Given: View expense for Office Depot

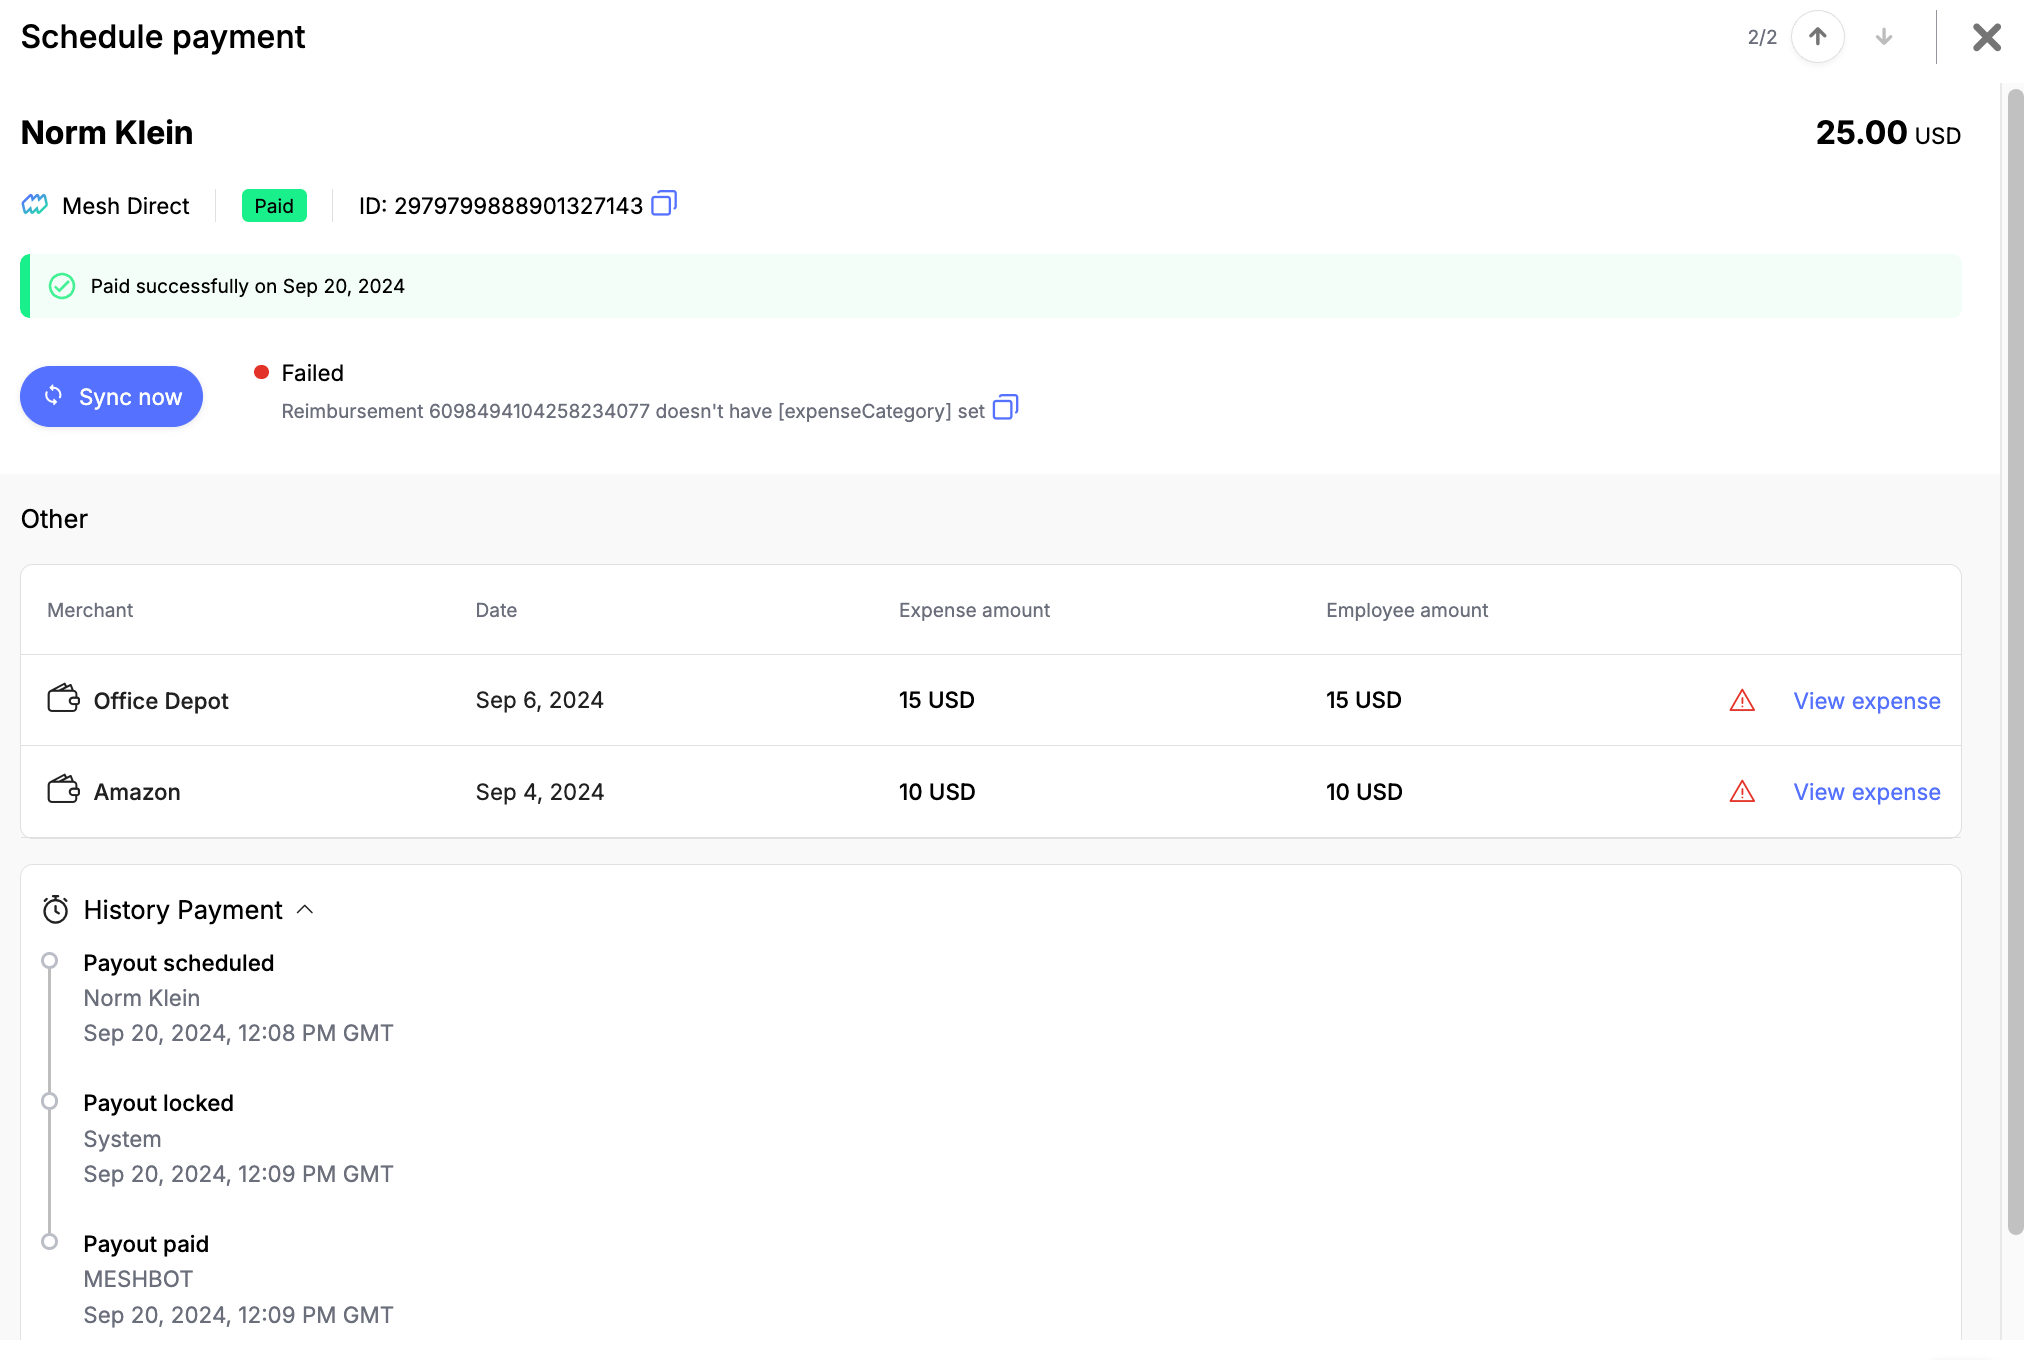Looking at the screenshot, I should tap(1866, 701).
